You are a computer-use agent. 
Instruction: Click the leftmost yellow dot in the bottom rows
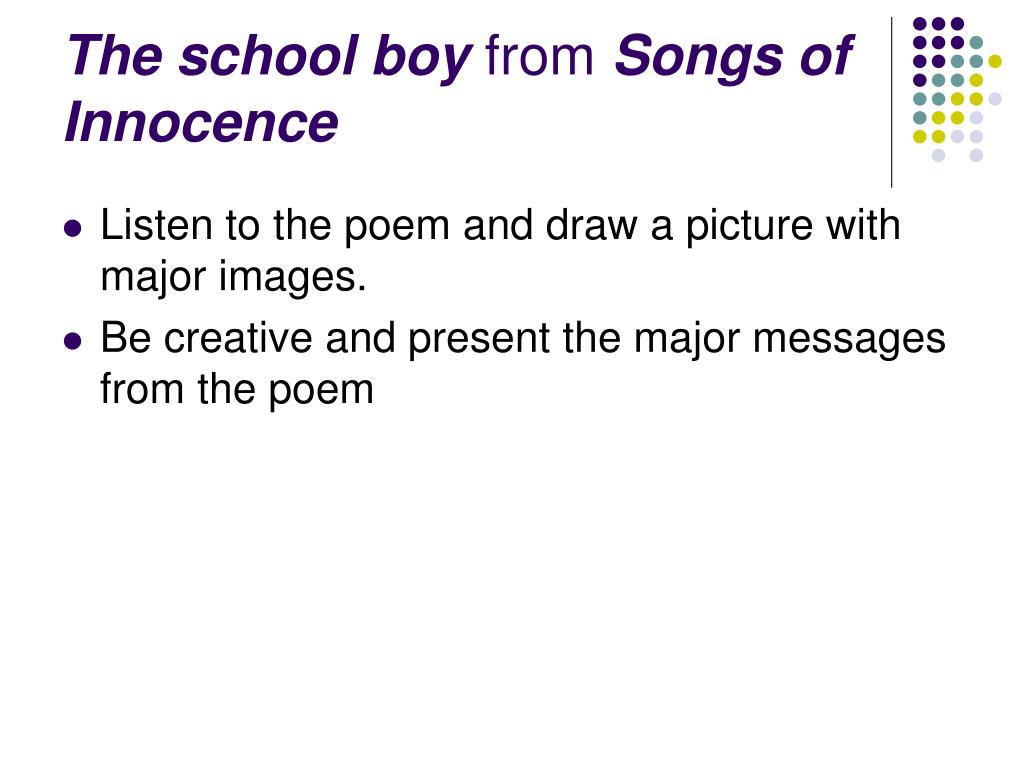[x=920, y=136]
